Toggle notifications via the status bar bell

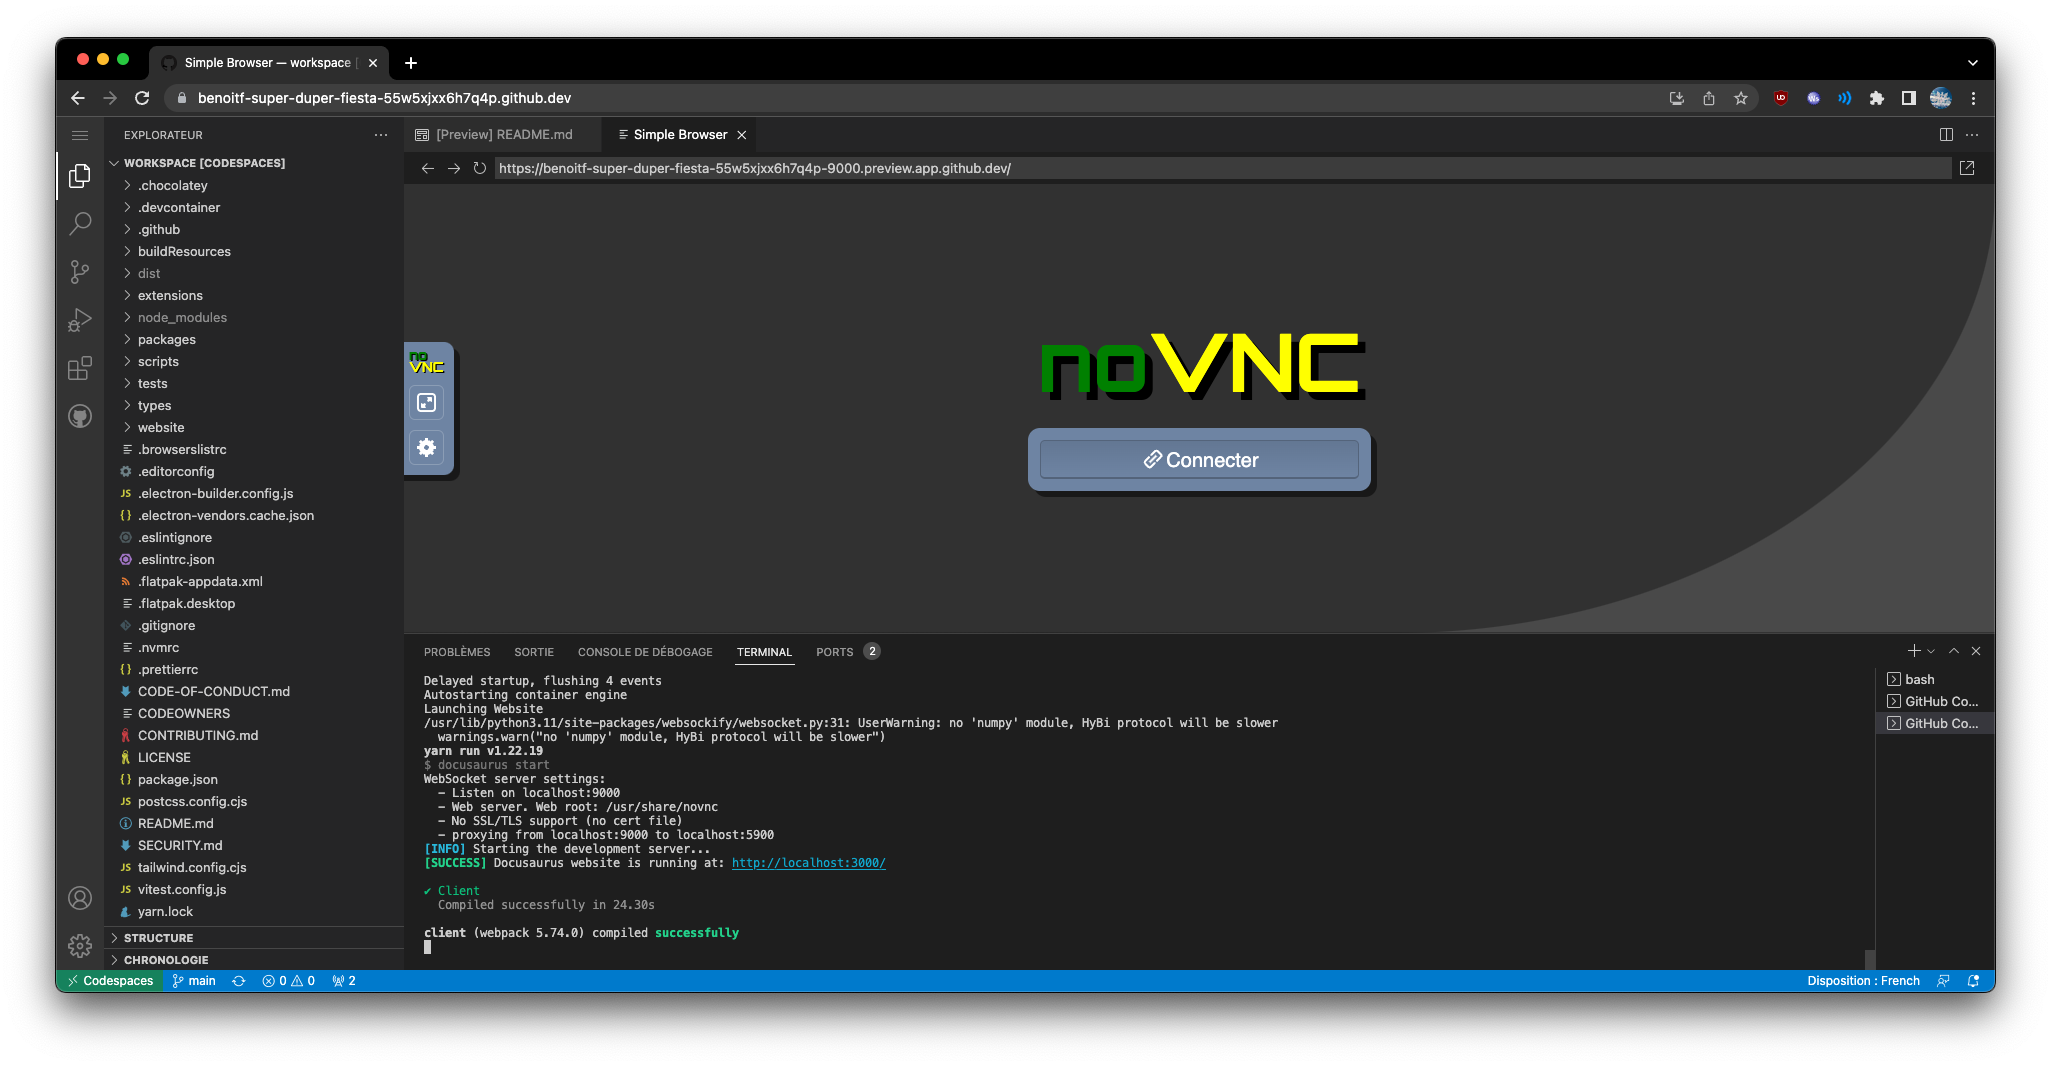point(1973,981)
